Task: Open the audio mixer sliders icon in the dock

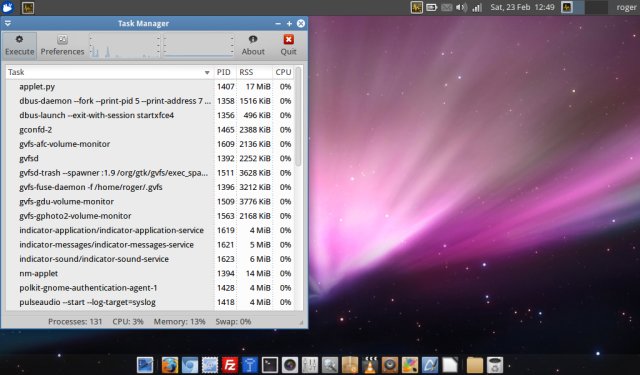Action: click(310, 365)
